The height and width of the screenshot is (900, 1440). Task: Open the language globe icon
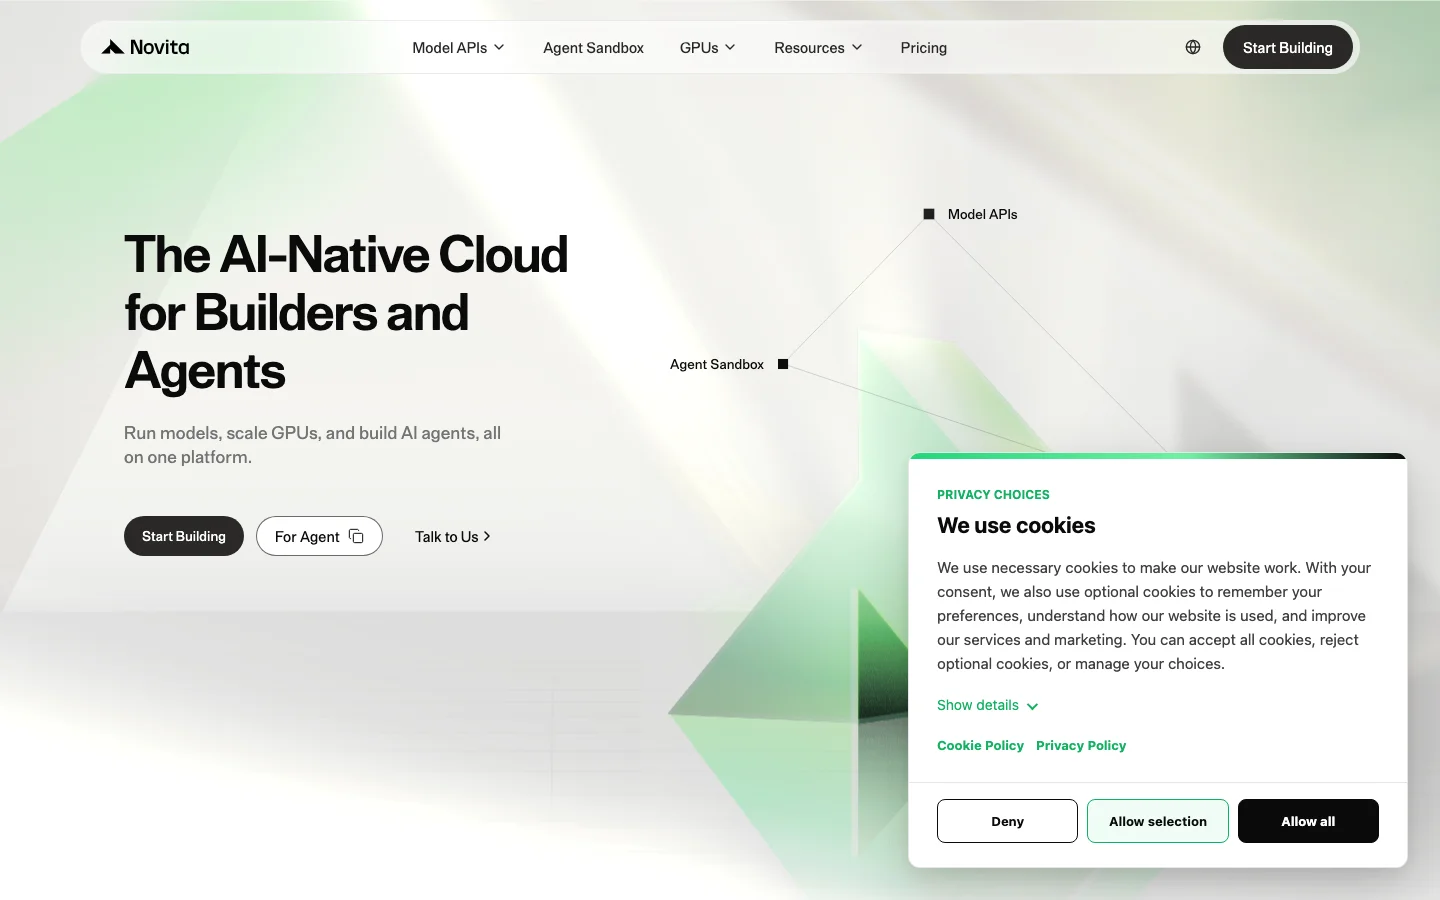tap(1193, 47)
